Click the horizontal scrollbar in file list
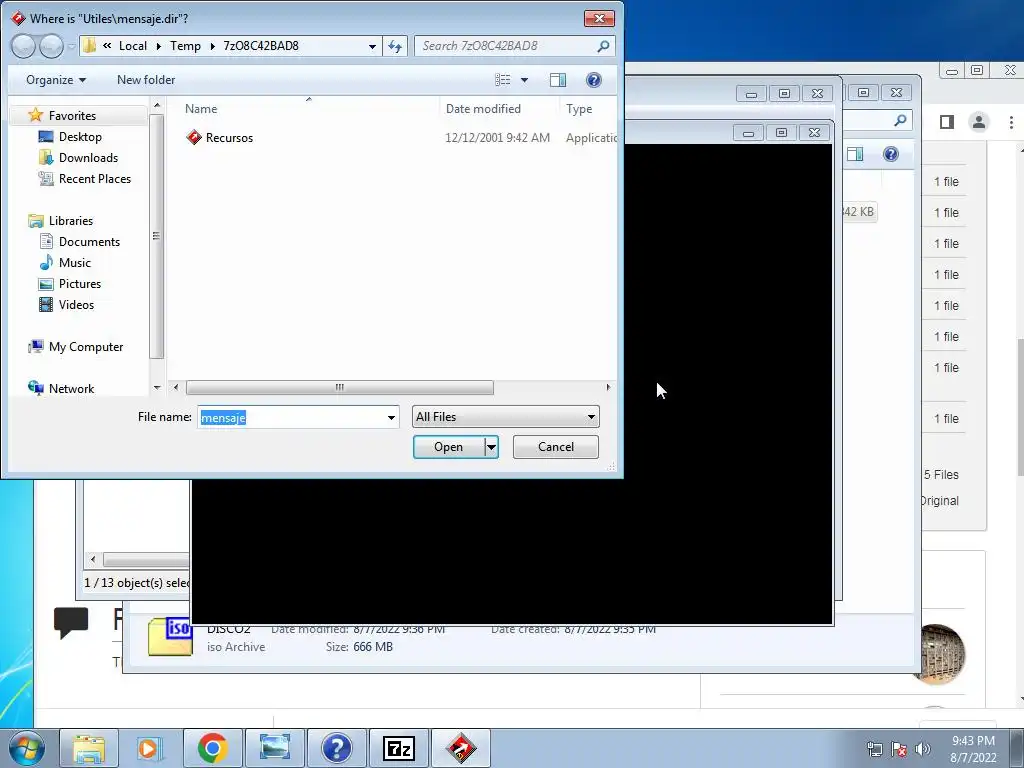The image size is (1024, 768). click(340, 387)
